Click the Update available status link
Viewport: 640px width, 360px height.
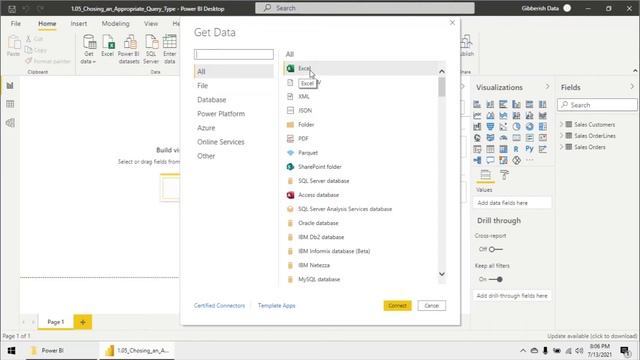coord(592,336)
